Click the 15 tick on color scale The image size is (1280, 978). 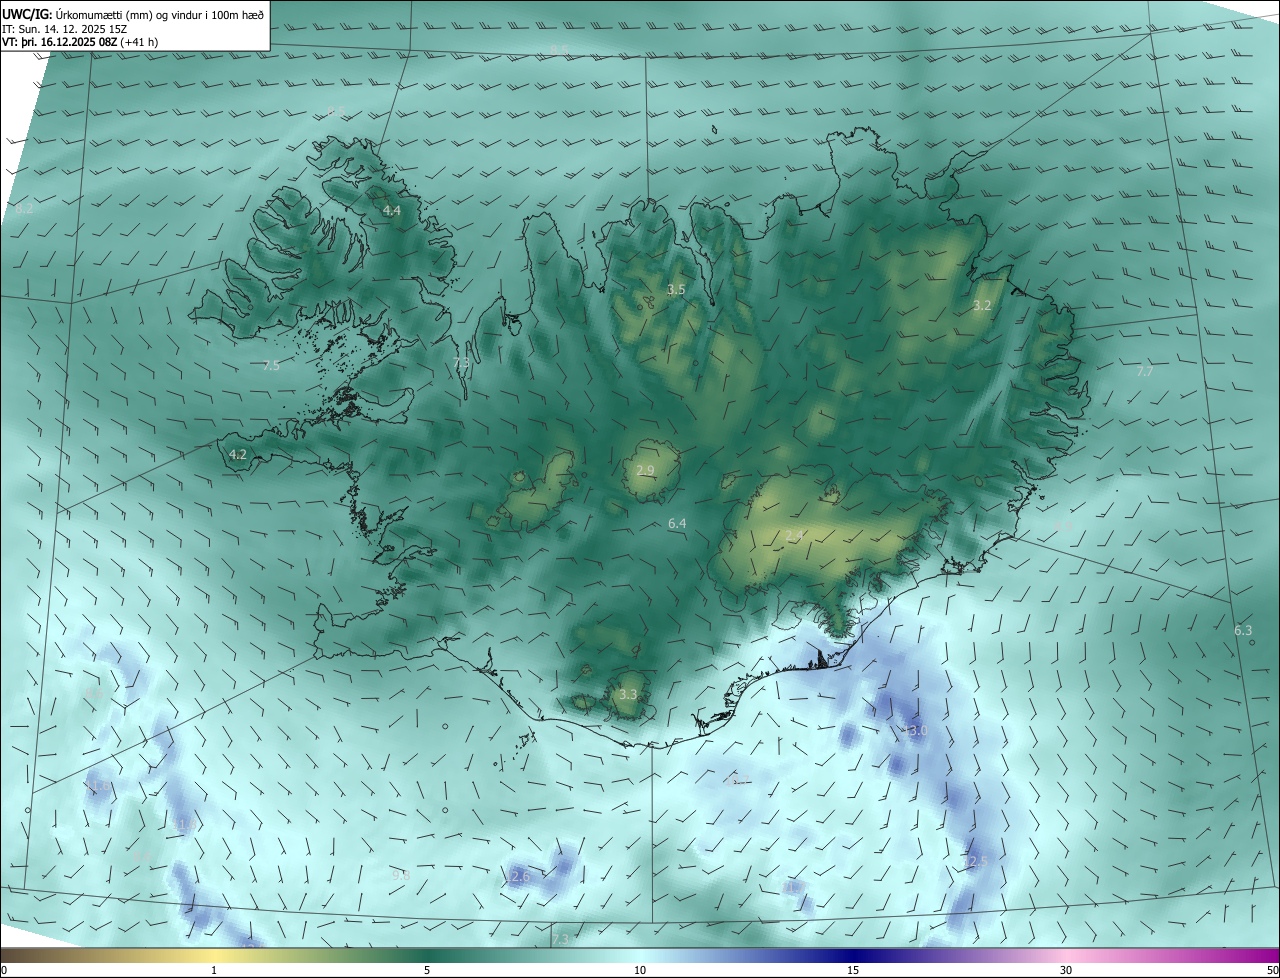[853, 970]
